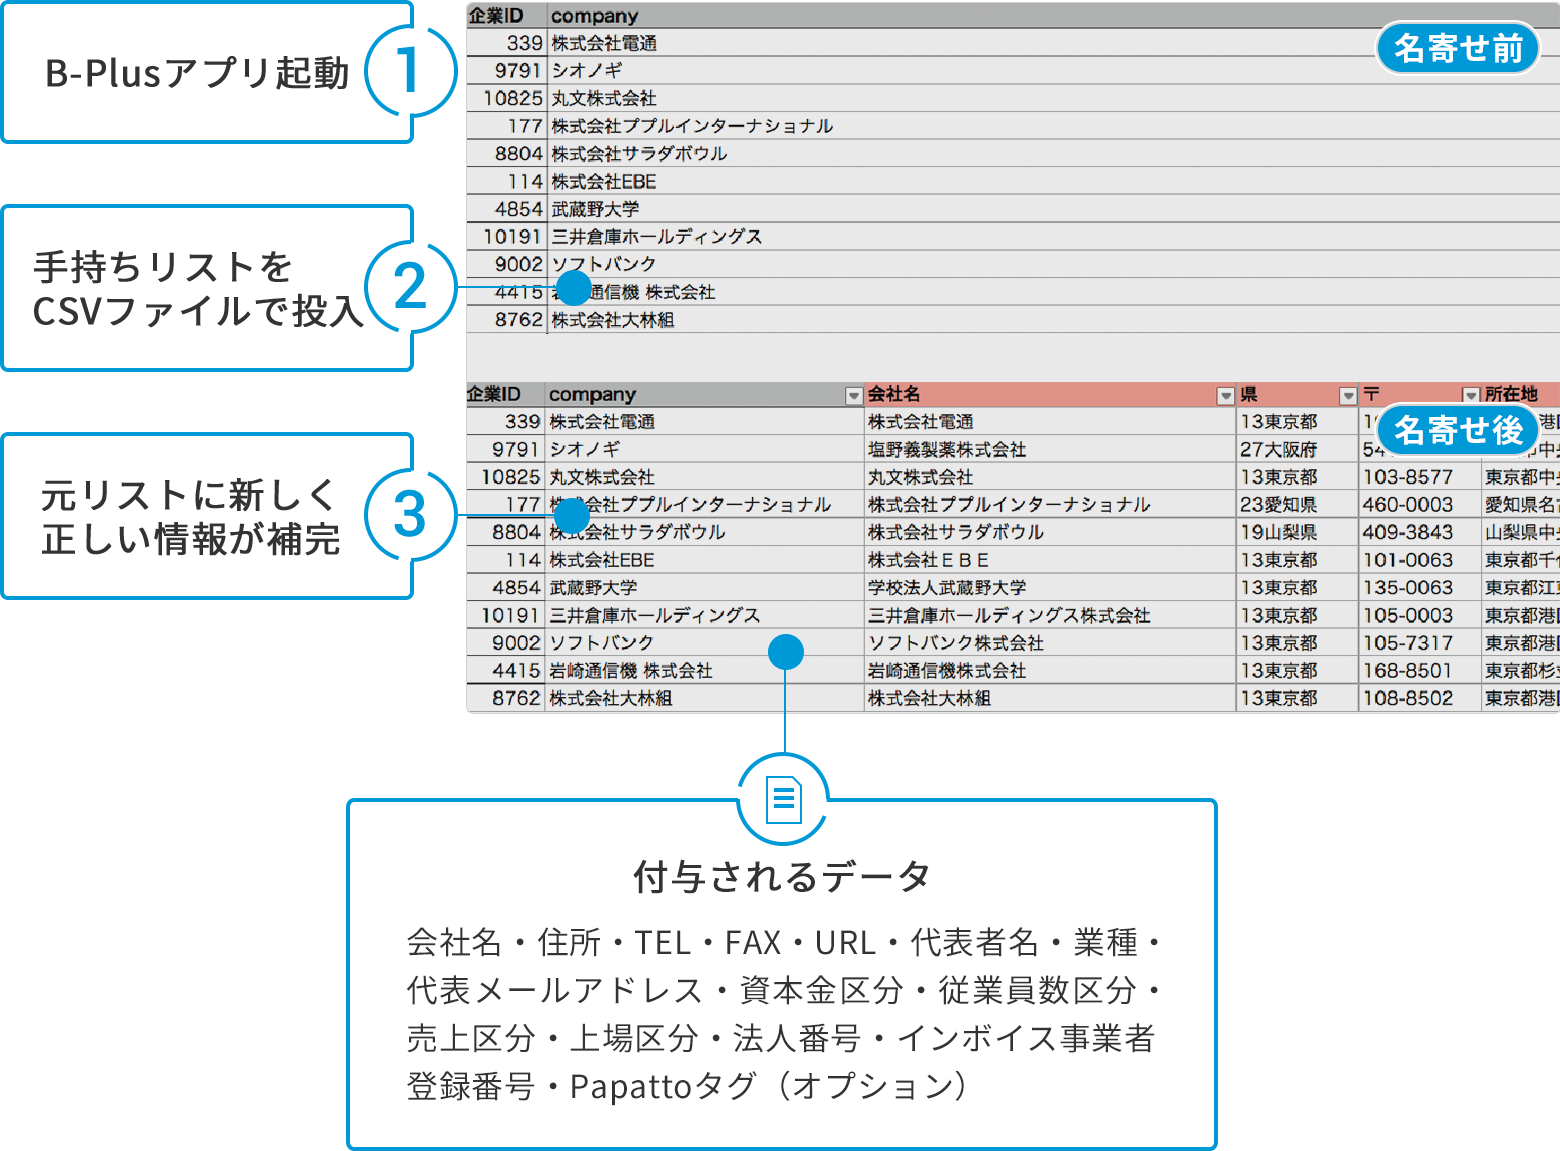The width and height of the screenshot is (1560, 1151).
Task: Open the company column filter arrow
Action: 853,396
